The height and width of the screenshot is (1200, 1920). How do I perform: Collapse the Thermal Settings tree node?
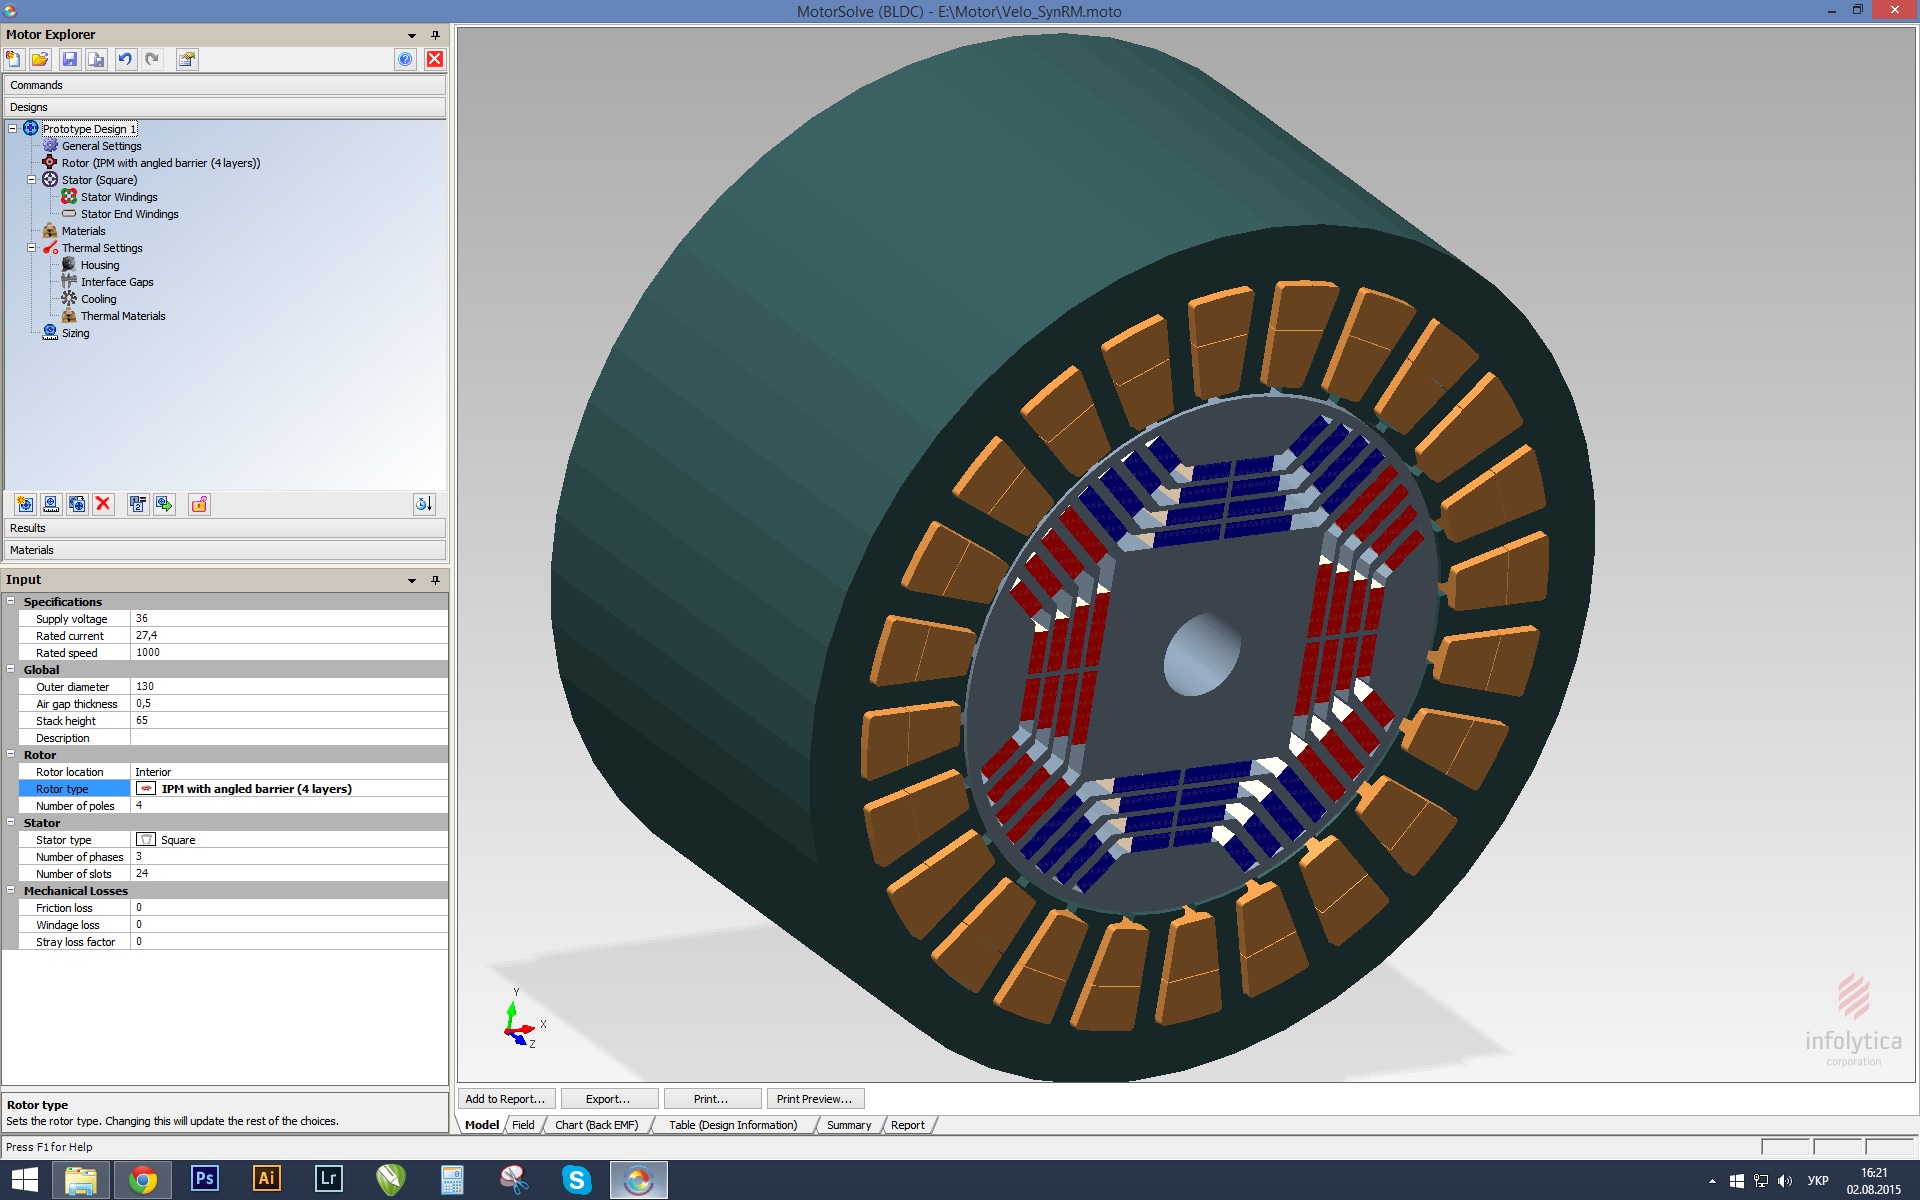(31, 248)
